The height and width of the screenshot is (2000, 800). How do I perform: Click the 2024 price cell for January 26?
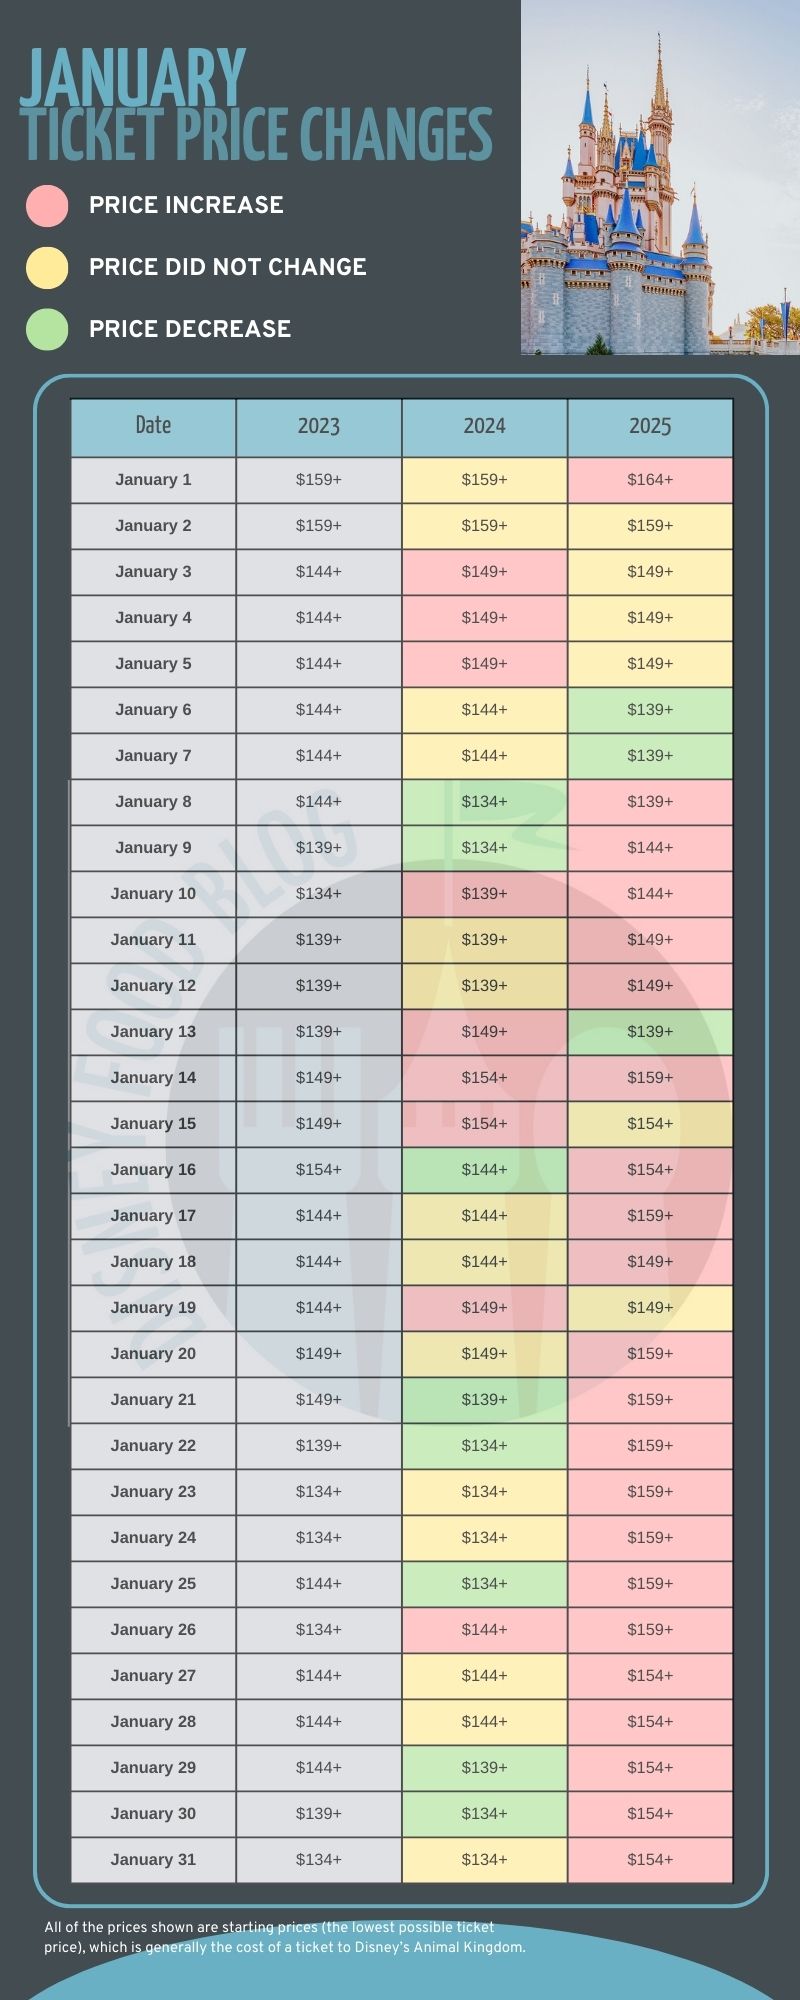click(x=484, y=1630)
